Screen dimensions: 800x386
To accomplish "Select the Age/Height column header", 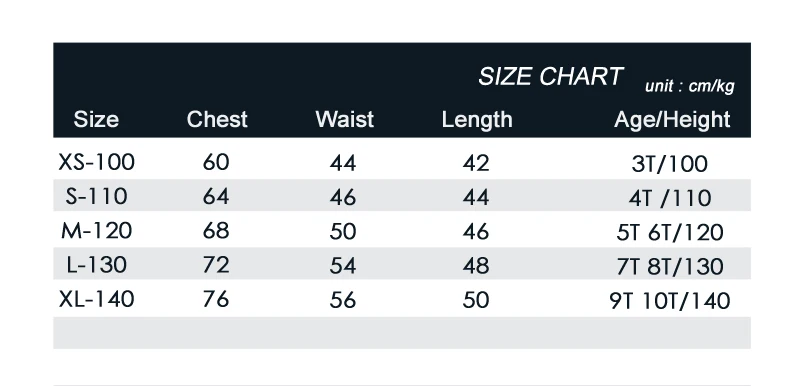I will (x=672, y=120).
